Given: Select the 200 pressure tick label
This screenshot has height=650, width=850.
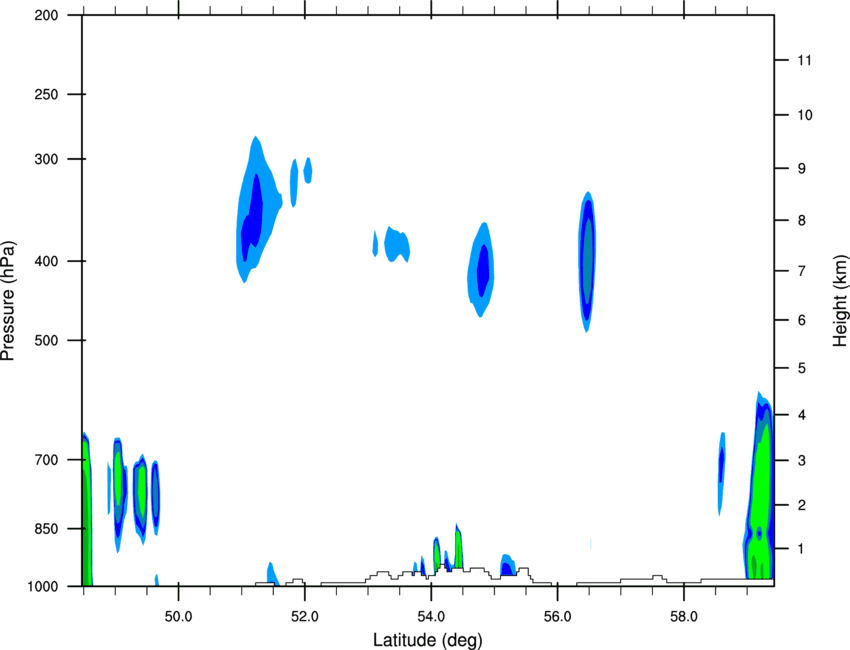Looking at the screenshot, I should [47, 15].
